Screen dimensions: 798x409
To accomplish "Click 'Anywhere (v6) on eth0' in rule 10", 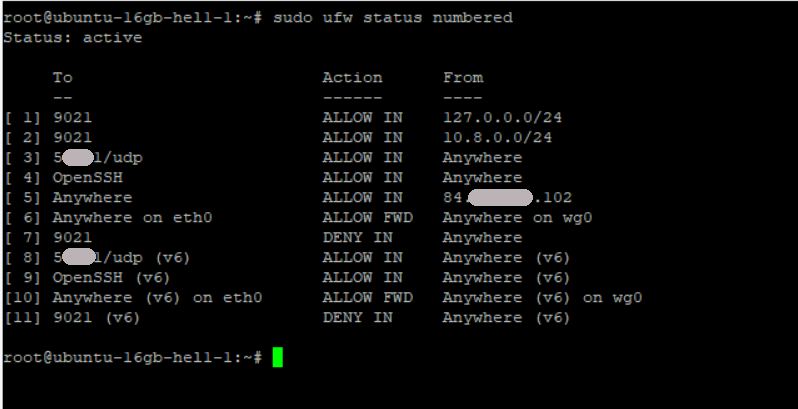I will click(157, 297).
